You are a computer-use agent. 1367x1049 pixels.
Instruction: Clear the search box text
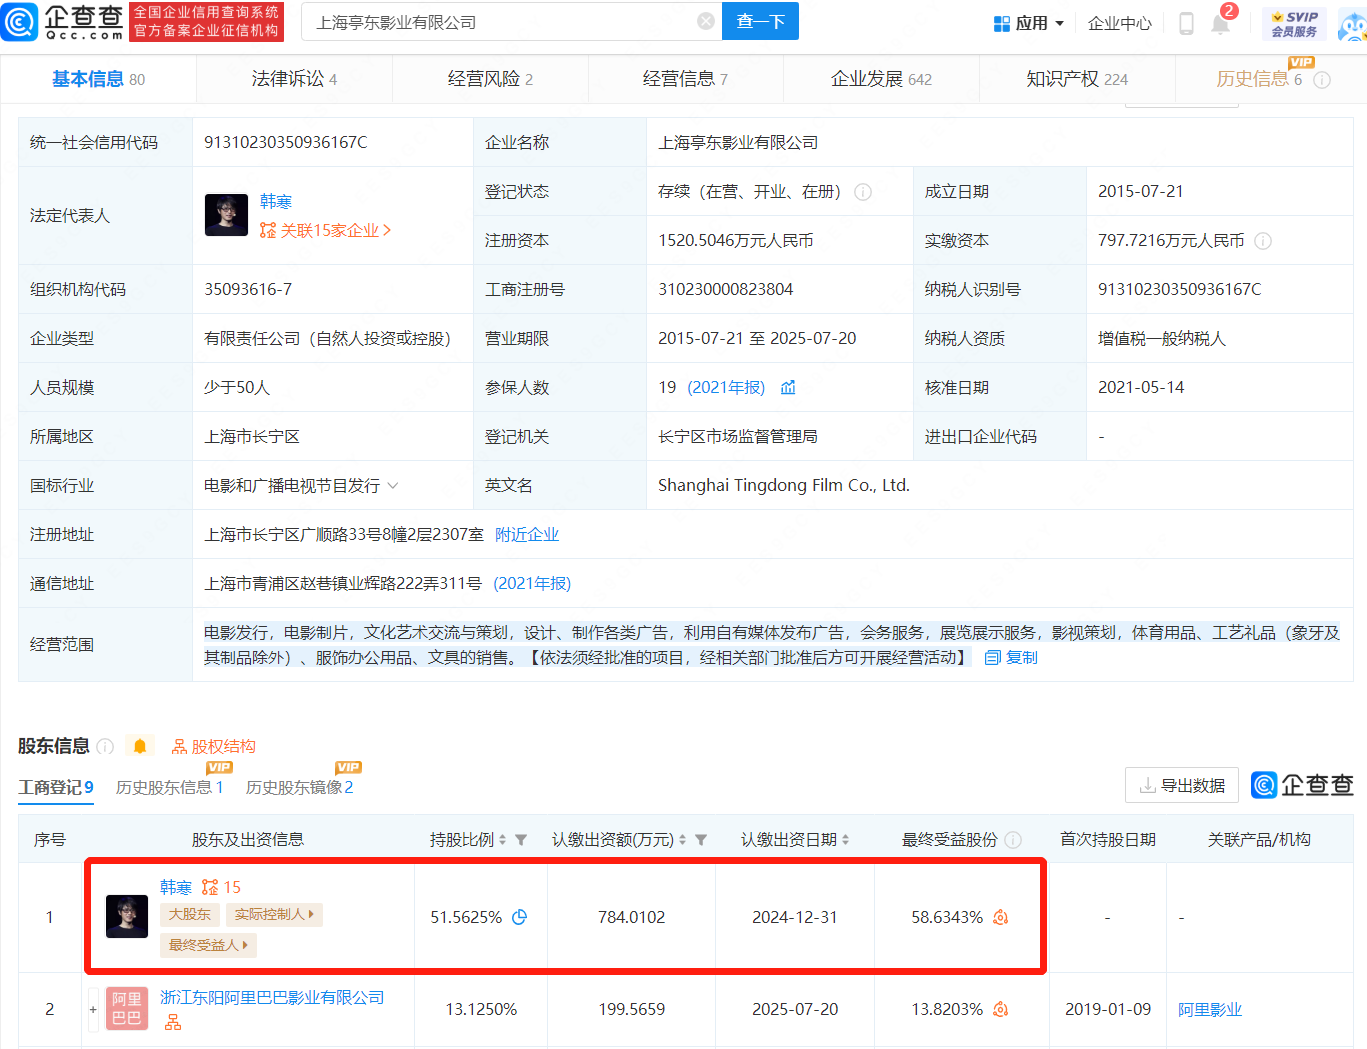coord(706,21)
